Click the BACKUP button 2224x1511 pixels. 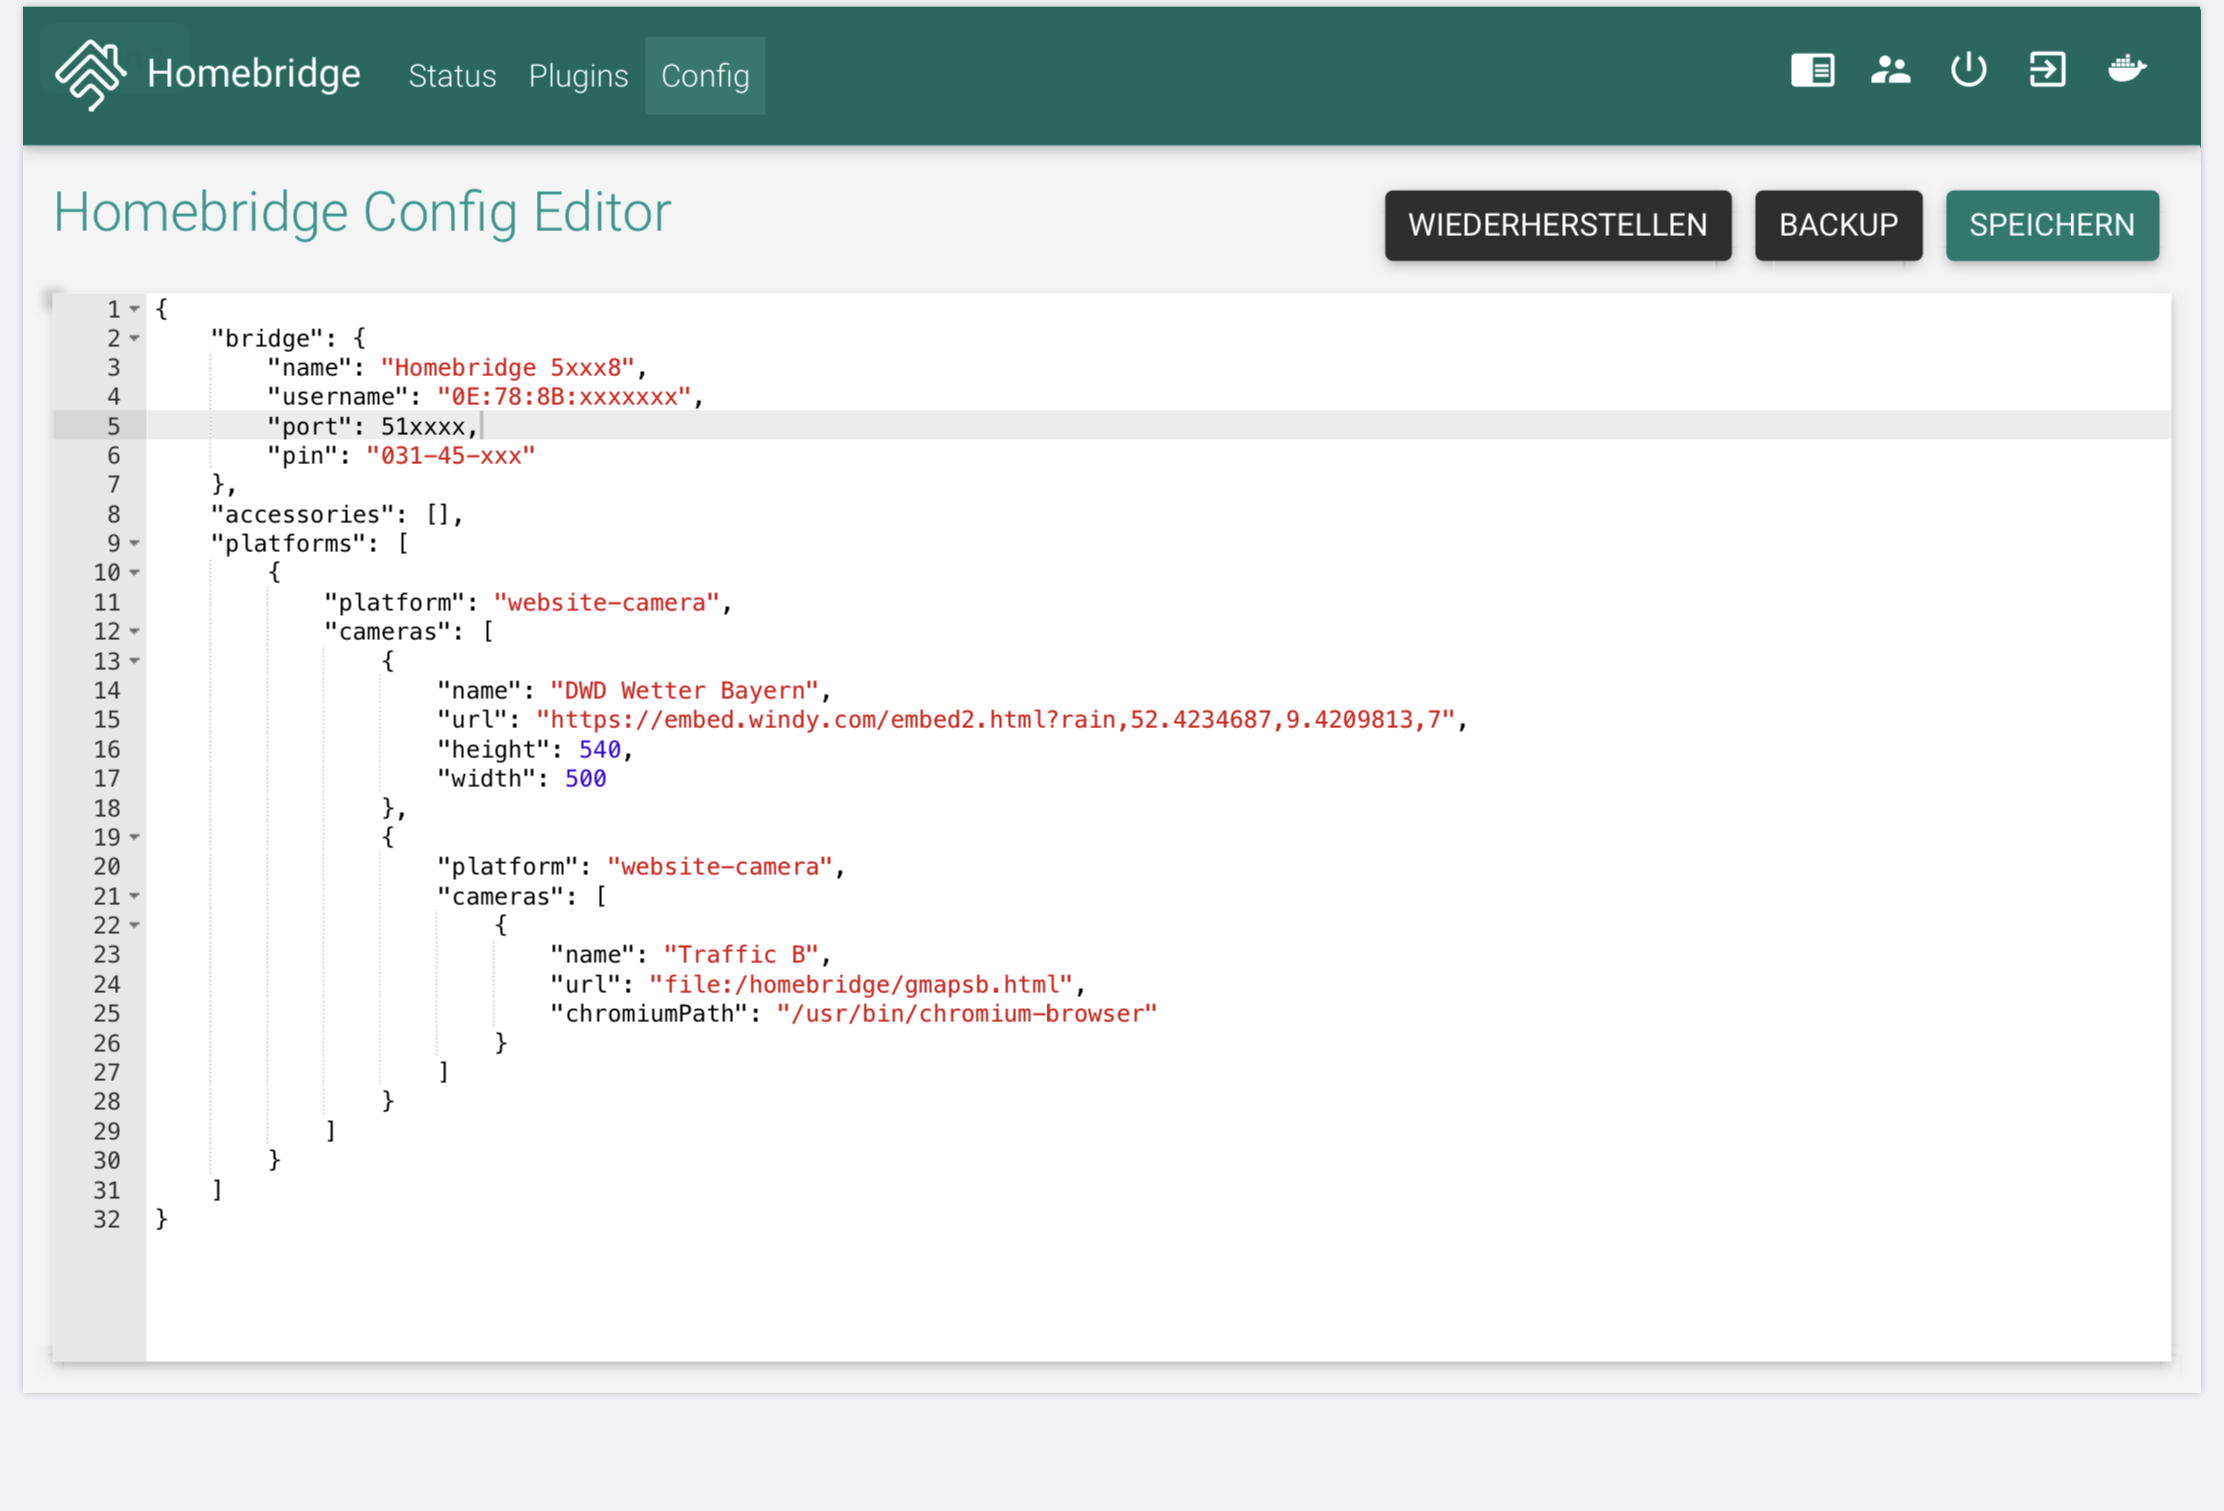pos(1838,226)
